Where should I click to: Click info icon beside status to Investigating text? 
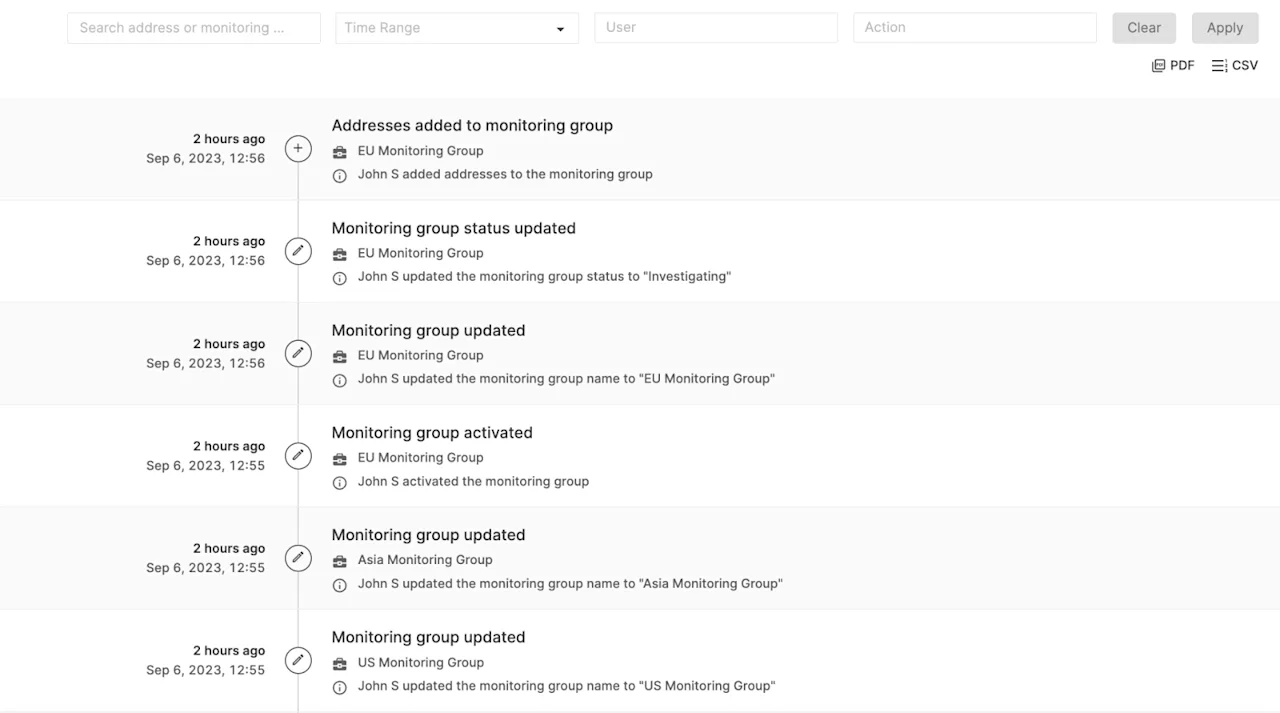(339, 278)
